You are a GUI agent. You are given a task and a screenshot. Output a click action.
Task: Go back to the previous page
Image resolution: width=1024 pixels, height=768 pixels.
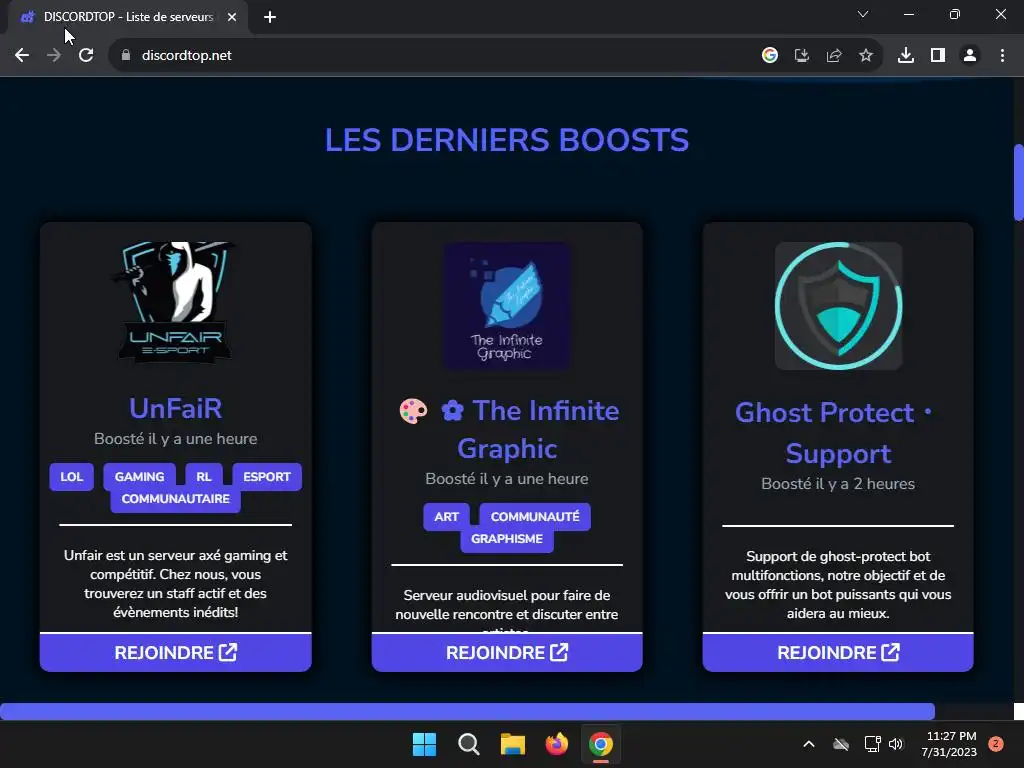(22, 56)
